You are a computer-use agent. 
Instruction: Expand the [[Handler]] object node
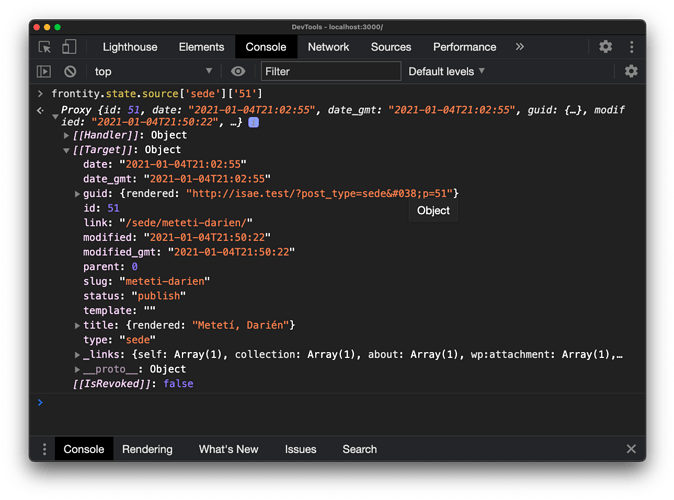coord(66,135)
